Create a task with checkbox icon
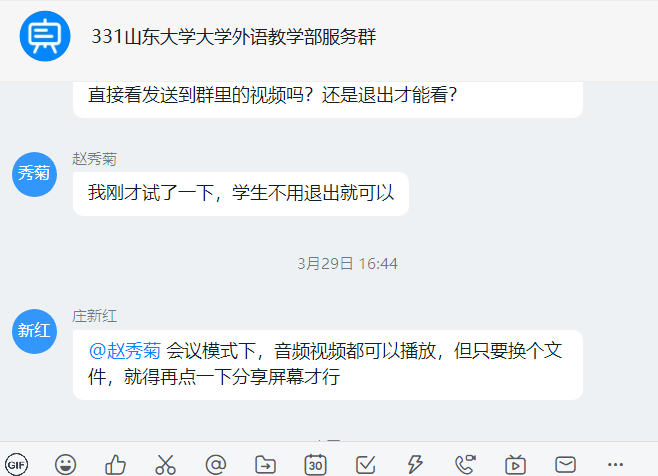The width and height of the screenshot is (658, 476). coord(366,465)
